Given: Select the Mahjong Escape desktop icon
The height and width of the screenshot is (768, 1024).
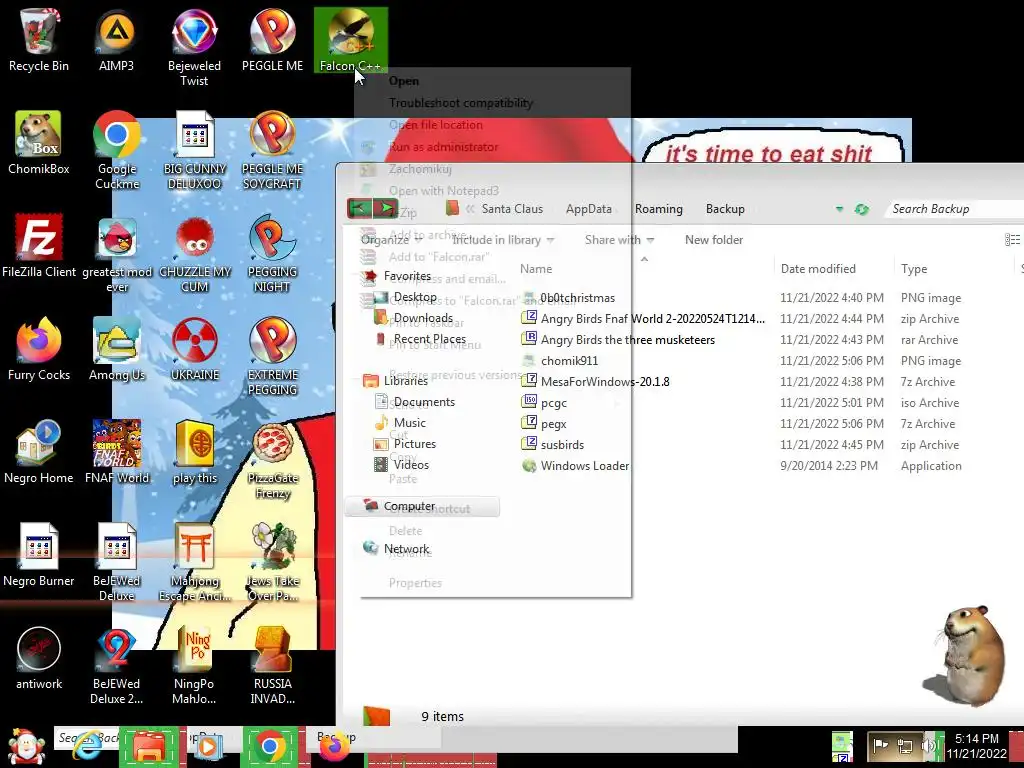Looking at the screenshot, I should click(x=195, y=563).
